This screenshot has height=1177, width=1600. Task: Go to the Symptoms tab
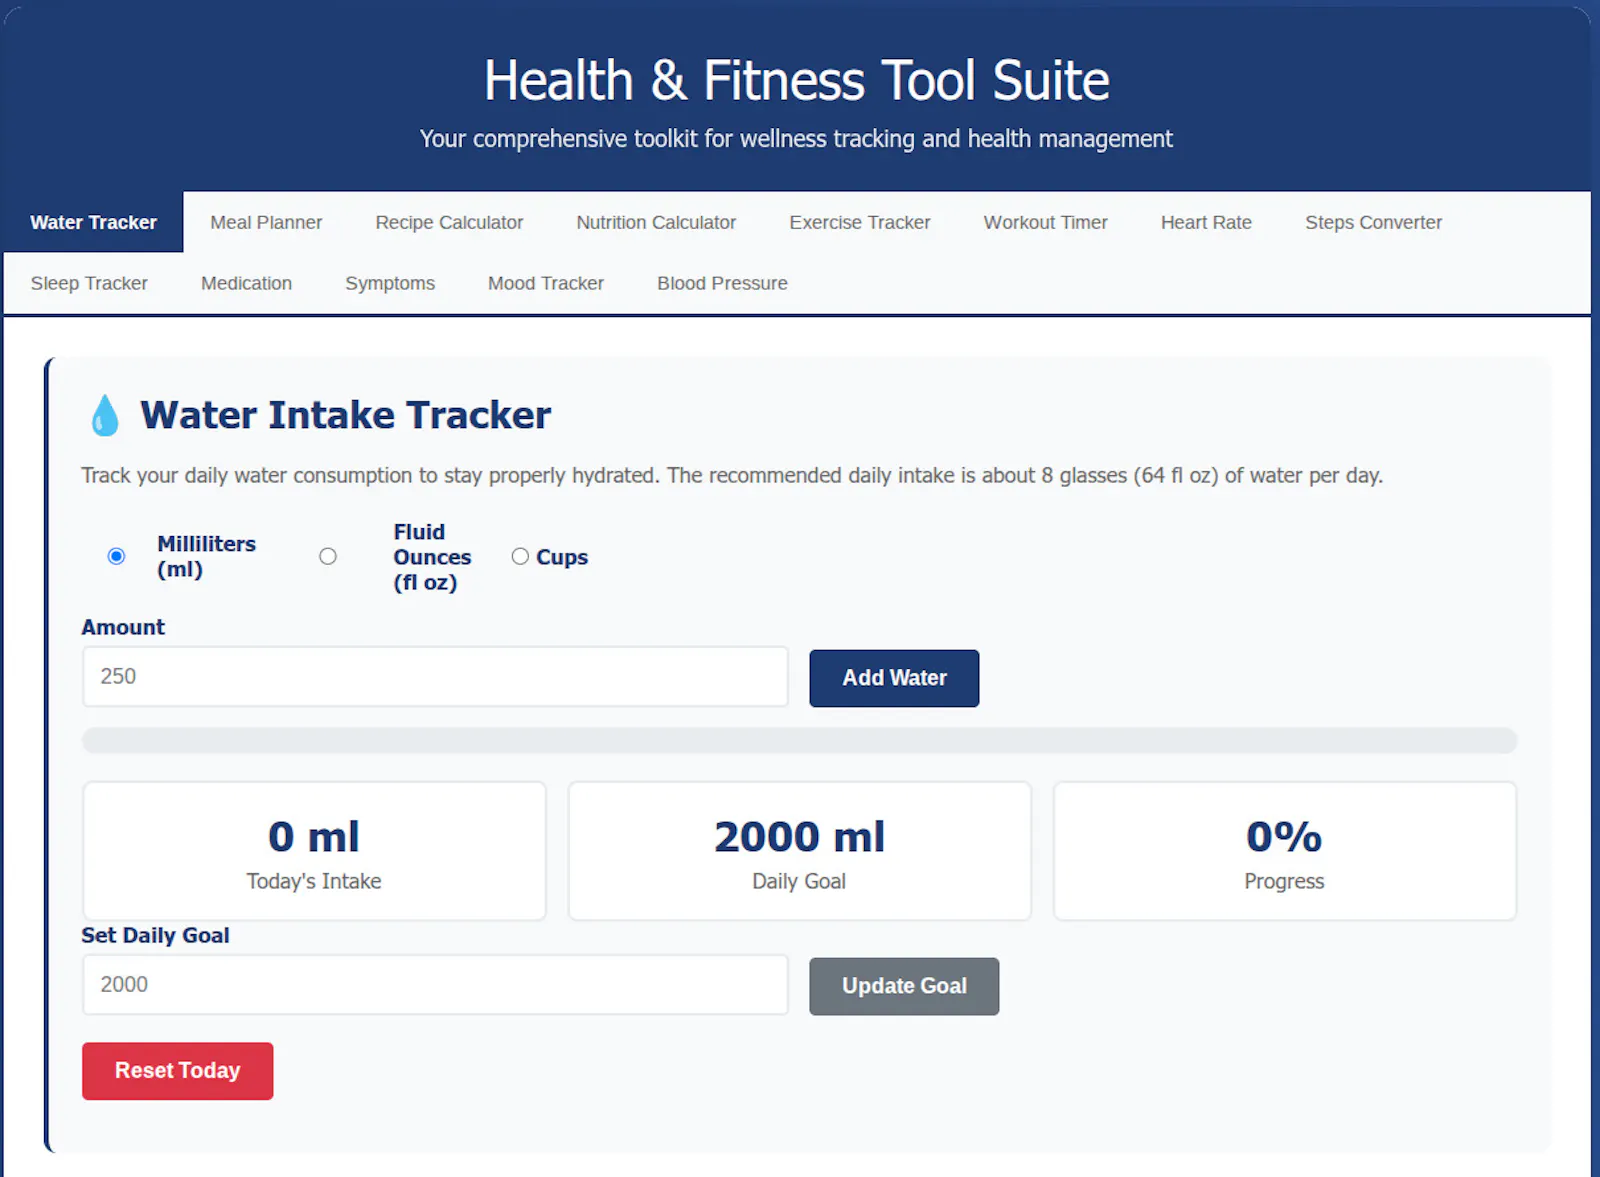[390, 283]
